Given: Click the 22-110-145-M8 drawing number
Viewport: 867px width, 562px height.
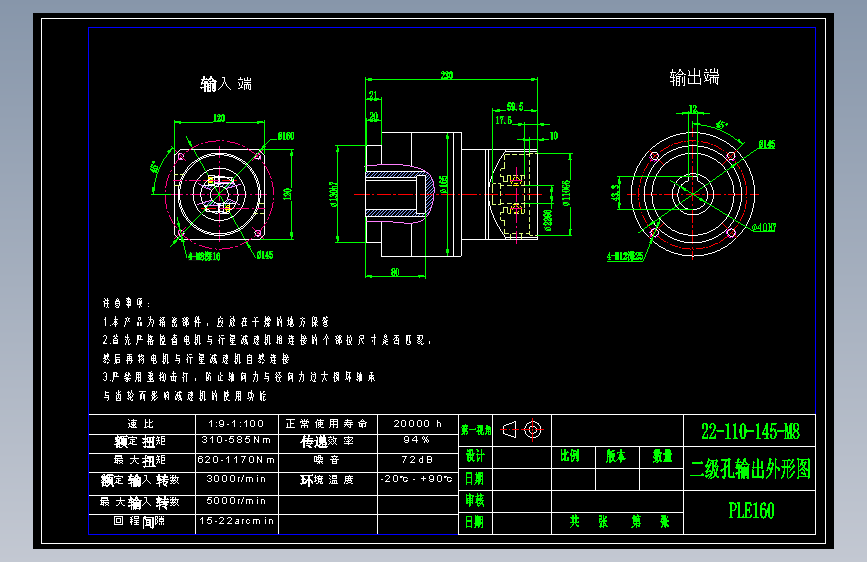Looking at the screenshot, I should 750,431.
